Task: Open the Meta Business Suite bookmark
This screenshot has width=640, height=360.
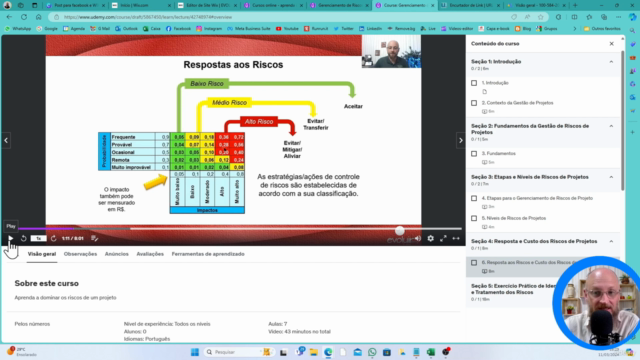Action: click(249, 29)
